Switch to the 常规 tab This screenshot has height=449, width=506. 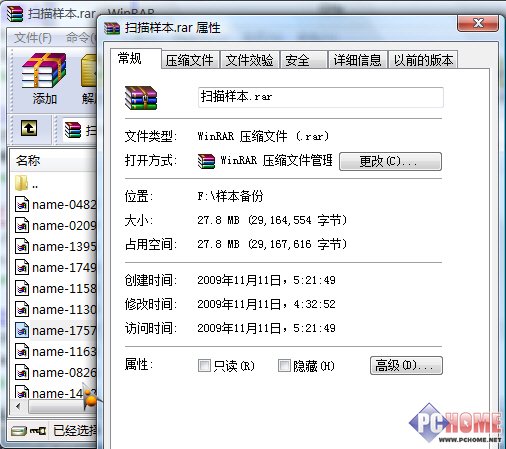point(136,59)
